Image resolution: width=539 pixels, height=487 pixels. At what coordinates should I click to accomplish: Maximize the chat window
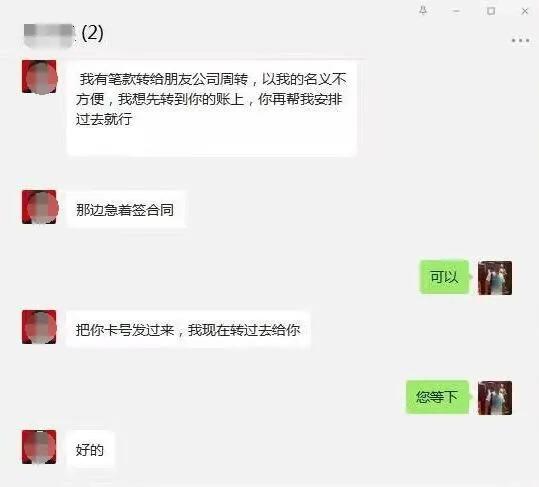click(491, 11)
